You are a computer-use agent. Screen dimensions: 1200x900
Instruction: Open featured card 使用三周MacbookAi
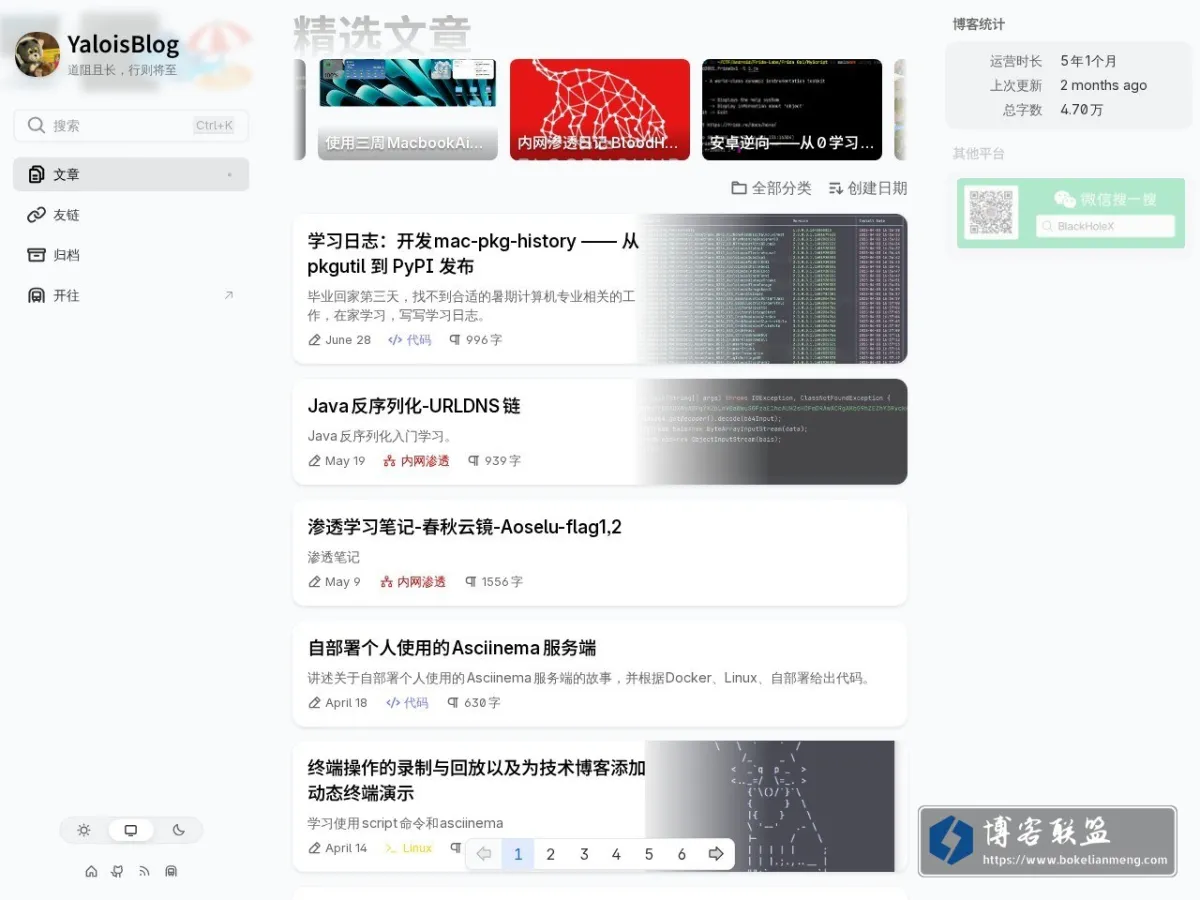(x=408, y=109)
